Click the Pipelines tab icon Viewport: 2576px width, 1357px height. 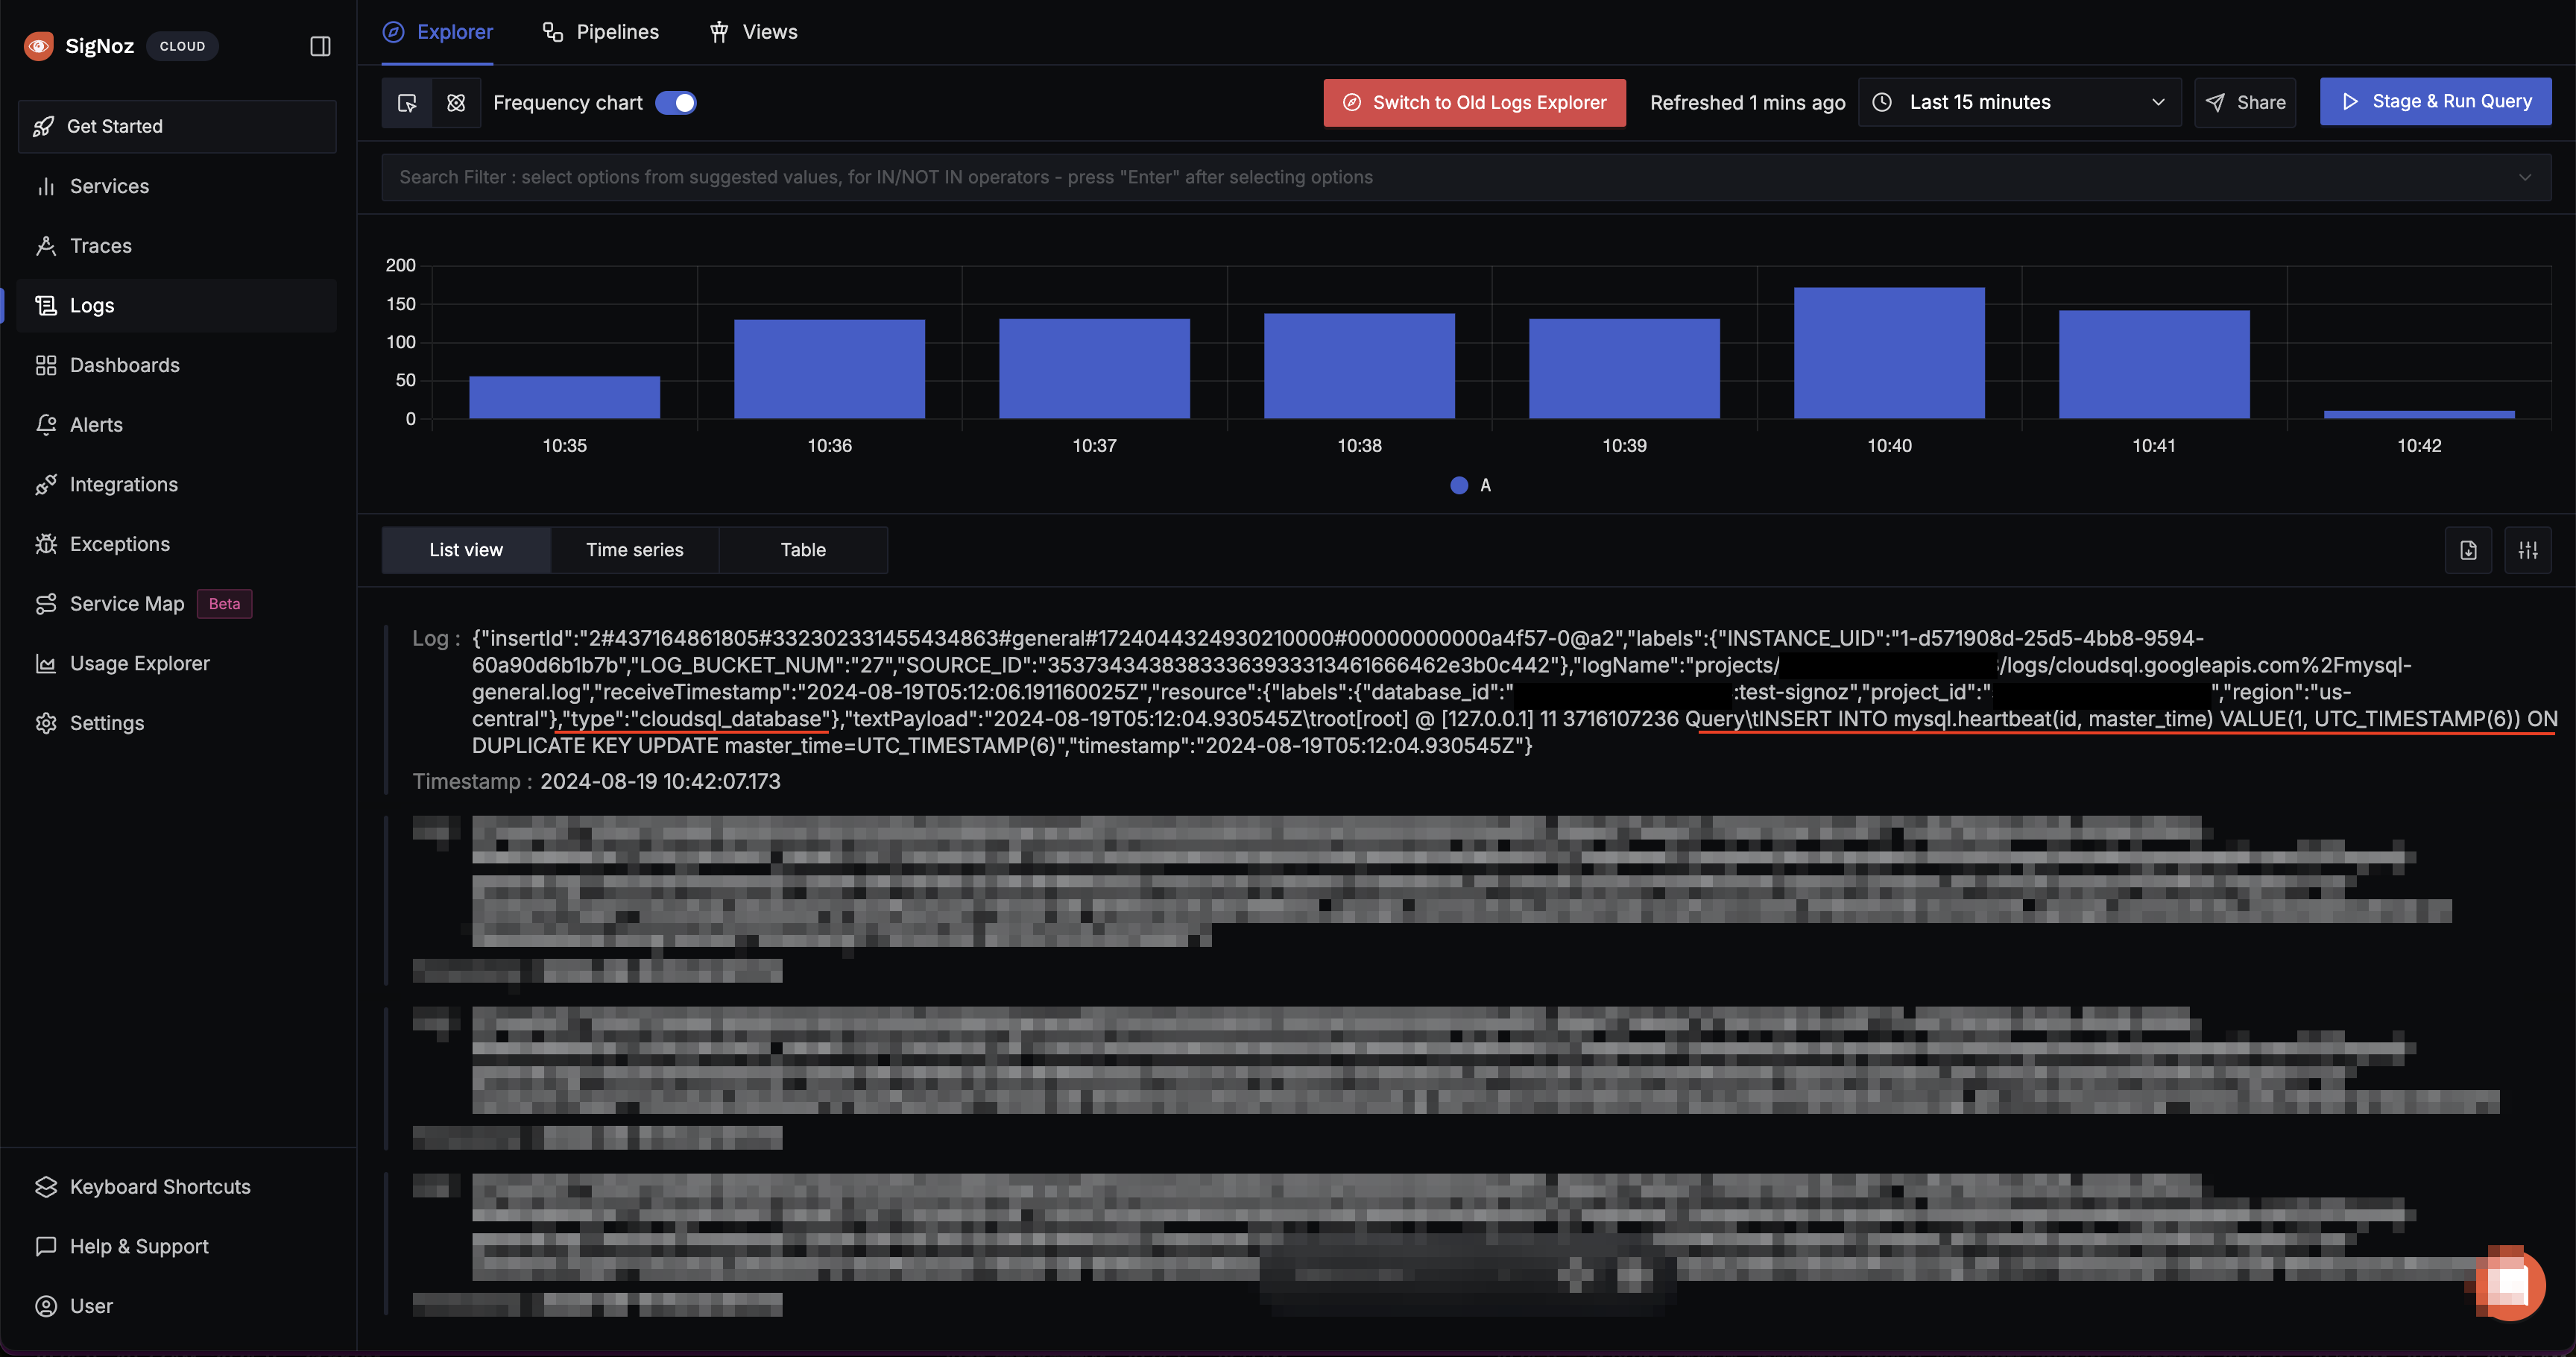coord(553,32)
